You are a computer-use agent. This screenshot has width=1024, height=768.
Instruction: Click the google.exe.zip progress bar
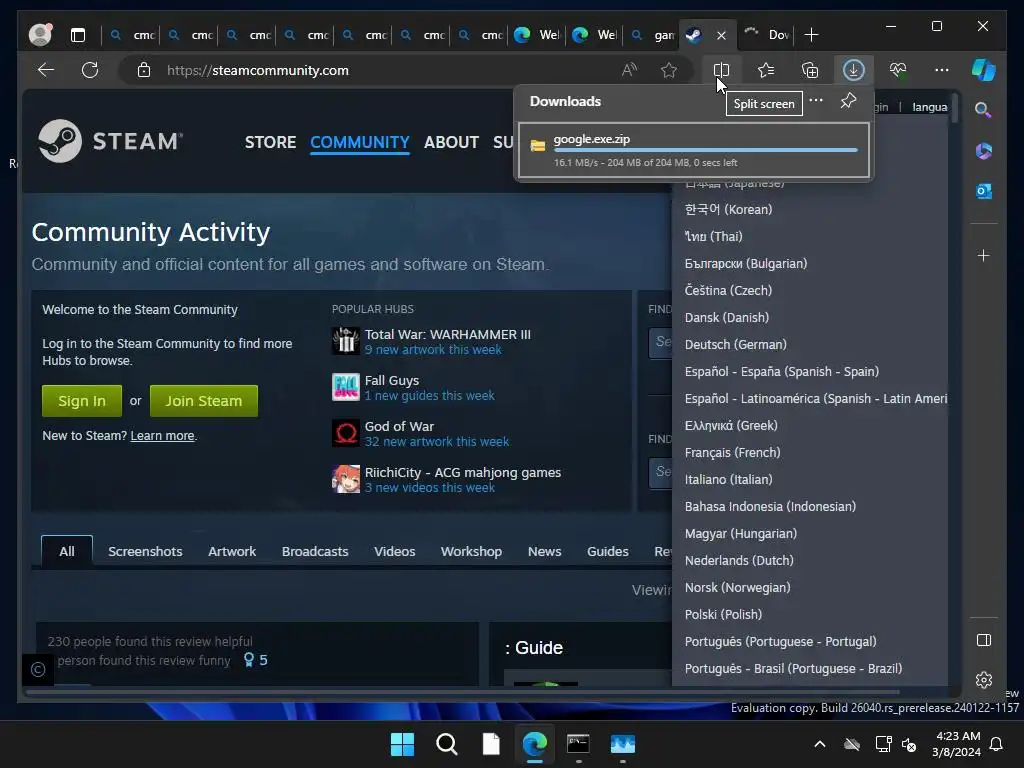click(x=705, y=150)
